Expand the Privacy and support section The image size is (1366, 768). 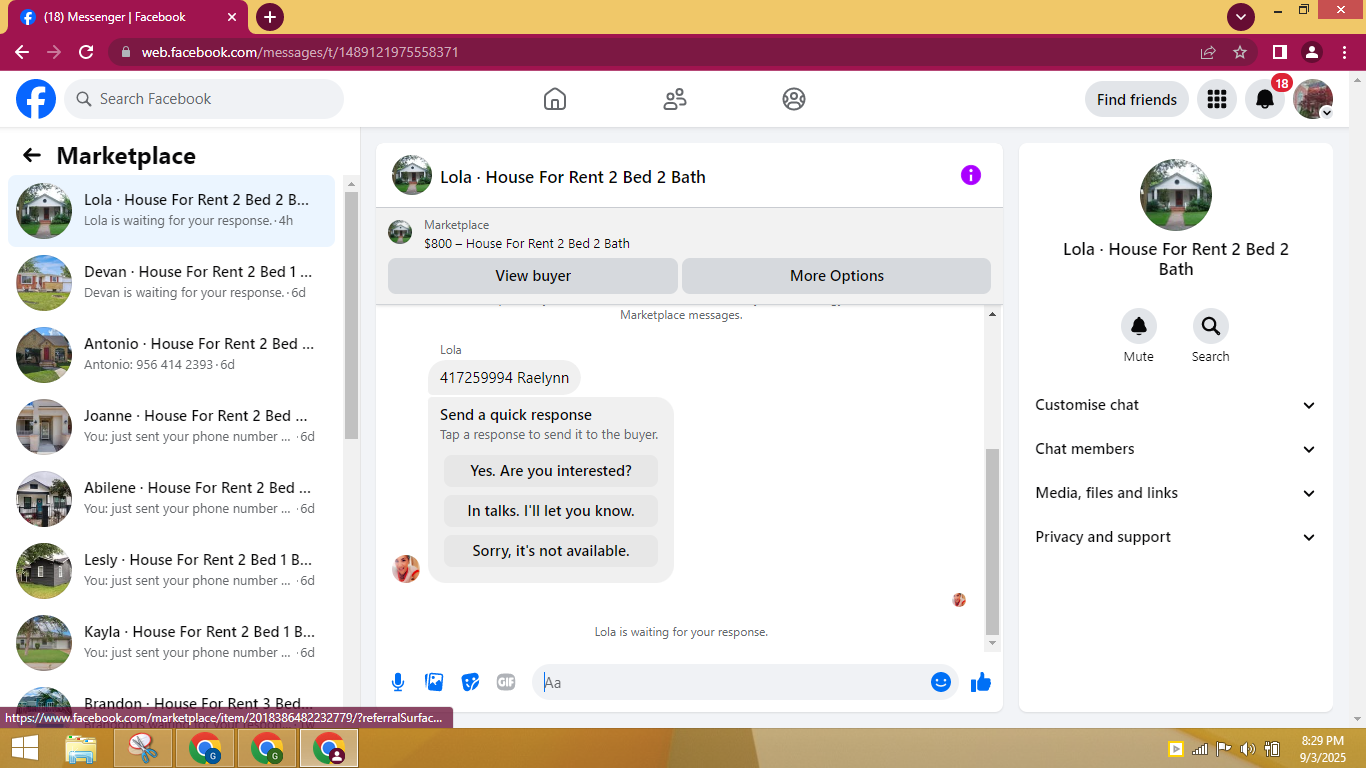click(1176, 537)
